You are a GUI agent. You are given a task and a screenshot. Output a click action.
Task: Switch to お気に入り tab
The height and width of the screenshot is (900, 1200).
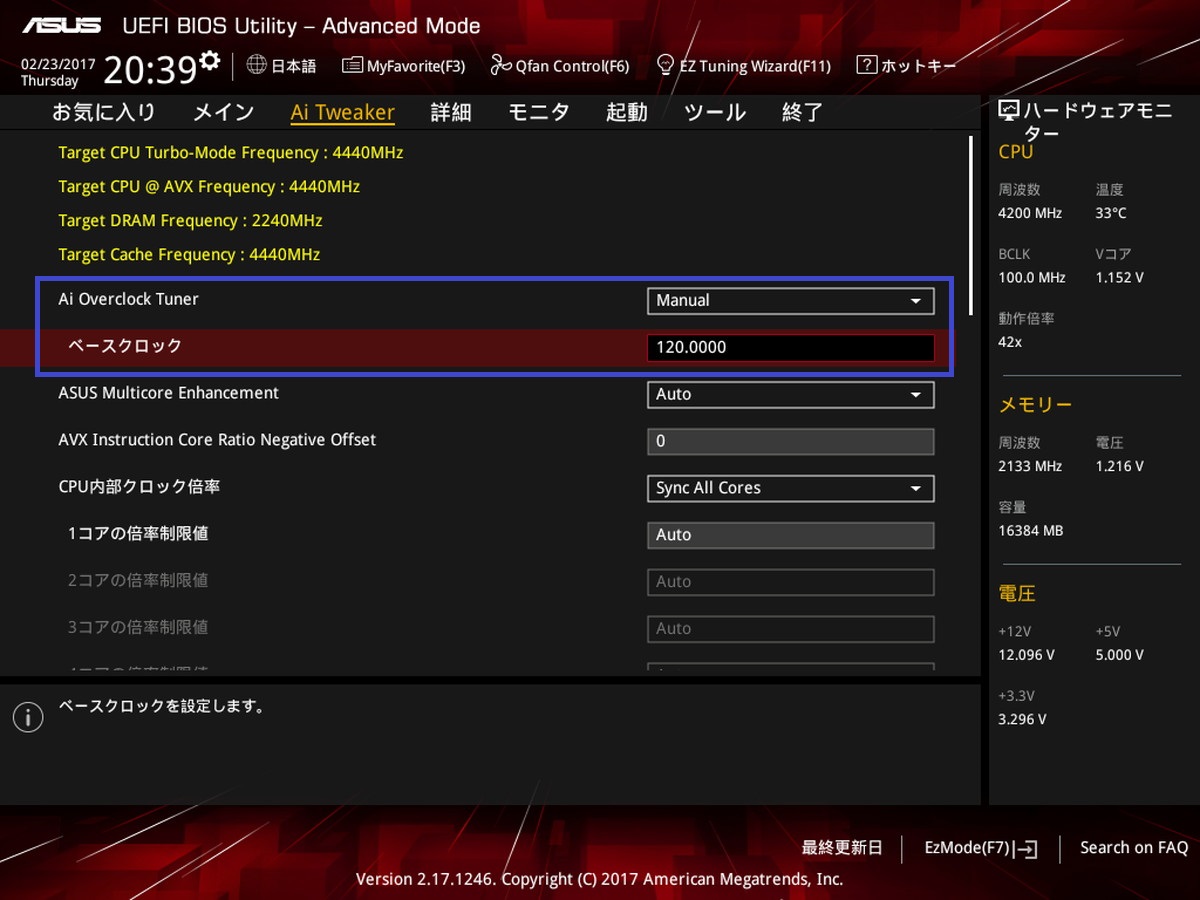[x=104, y=112]
